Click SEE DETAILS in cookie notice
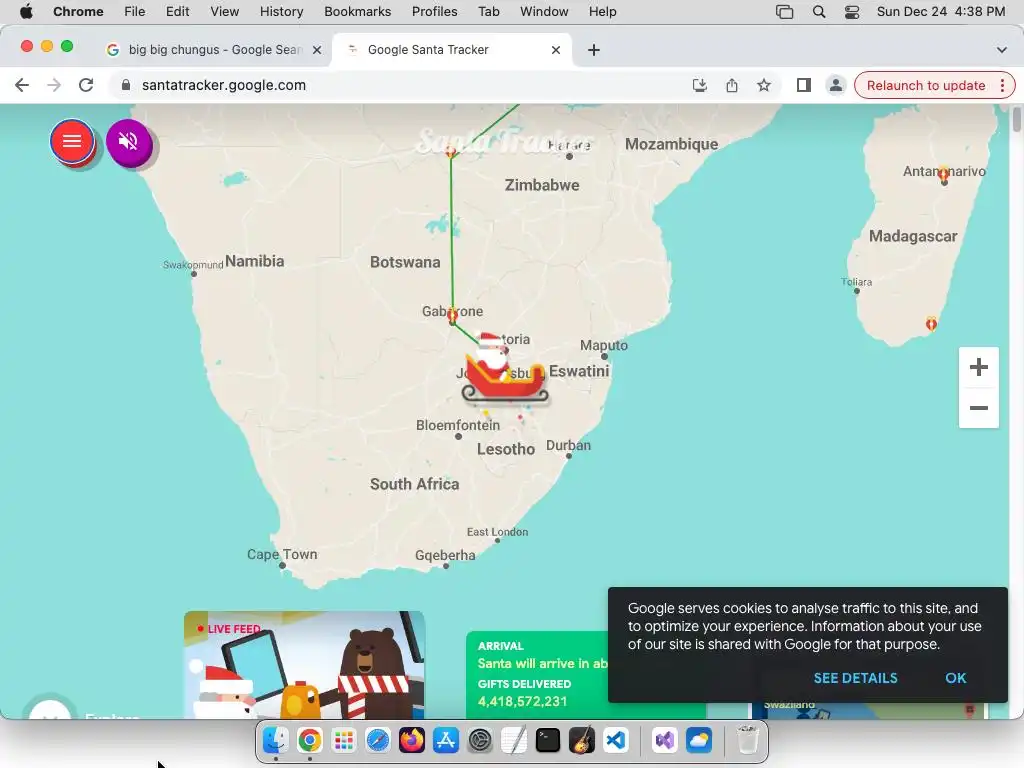The width and height of the screenshot is (1024, 768). 855,678
